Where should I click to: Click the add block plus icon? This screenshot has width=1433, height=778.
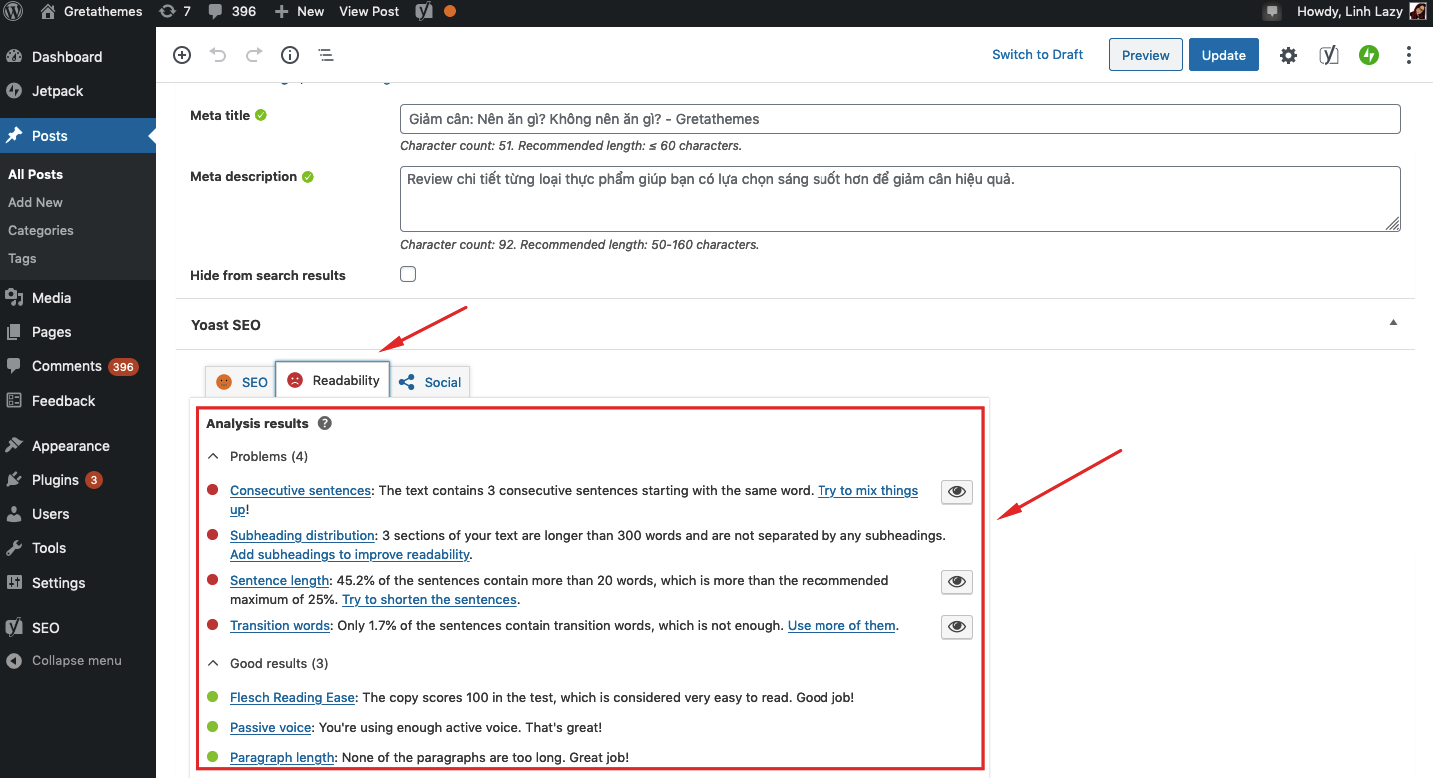click(x=182, y=55)
